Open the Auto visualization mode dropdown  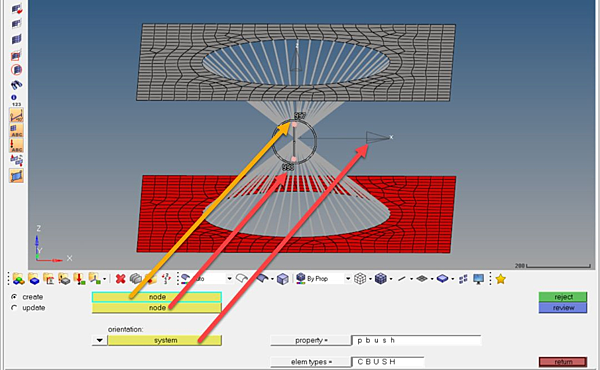tap(229, 279)
